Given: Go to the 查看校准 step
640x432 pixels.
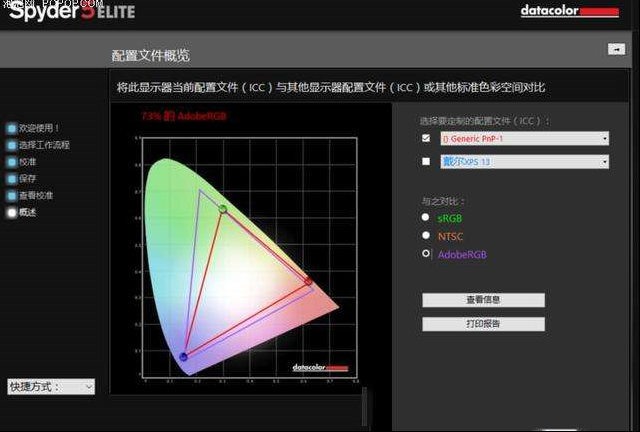Looking at the screenshot, I should [36, 195].
